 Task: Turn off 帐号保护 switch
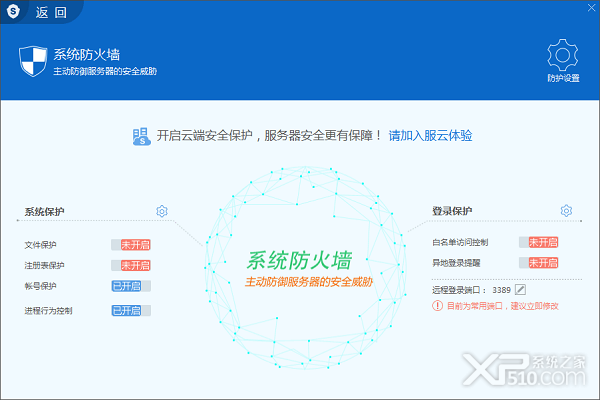(131, 286)
